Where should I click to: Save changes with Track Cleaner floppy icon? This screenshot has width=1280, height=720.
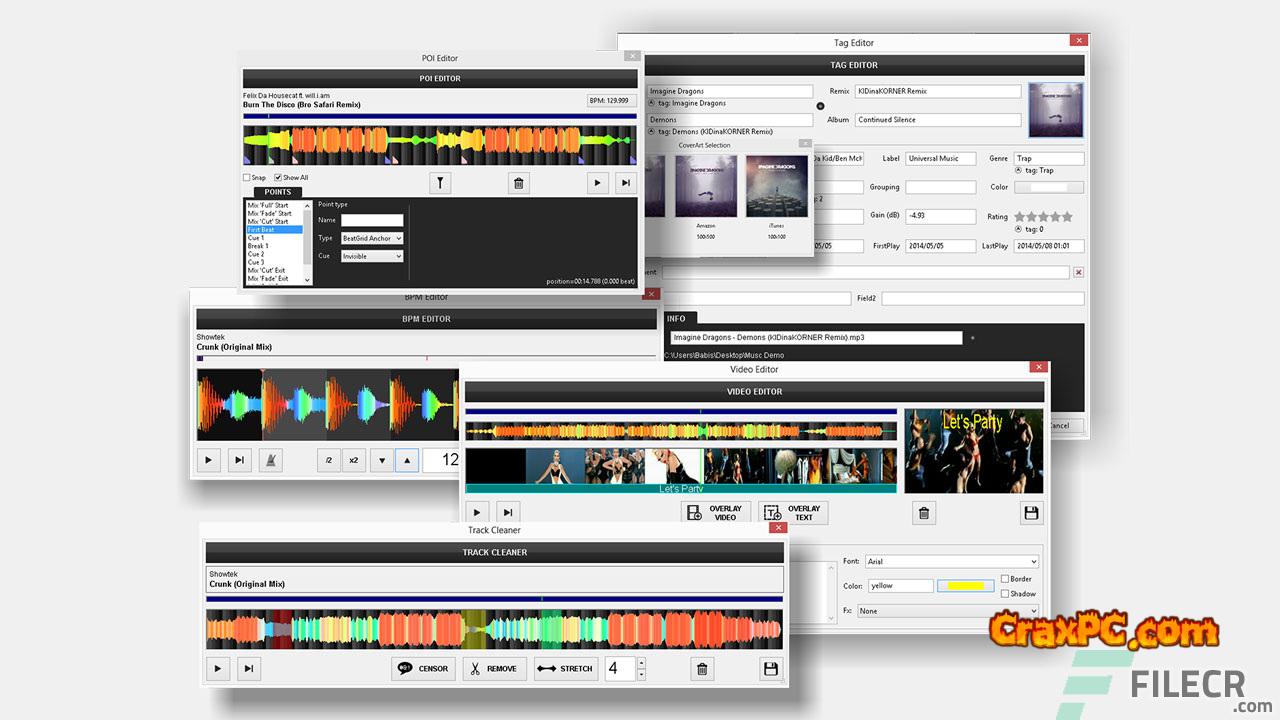(770, 669)
